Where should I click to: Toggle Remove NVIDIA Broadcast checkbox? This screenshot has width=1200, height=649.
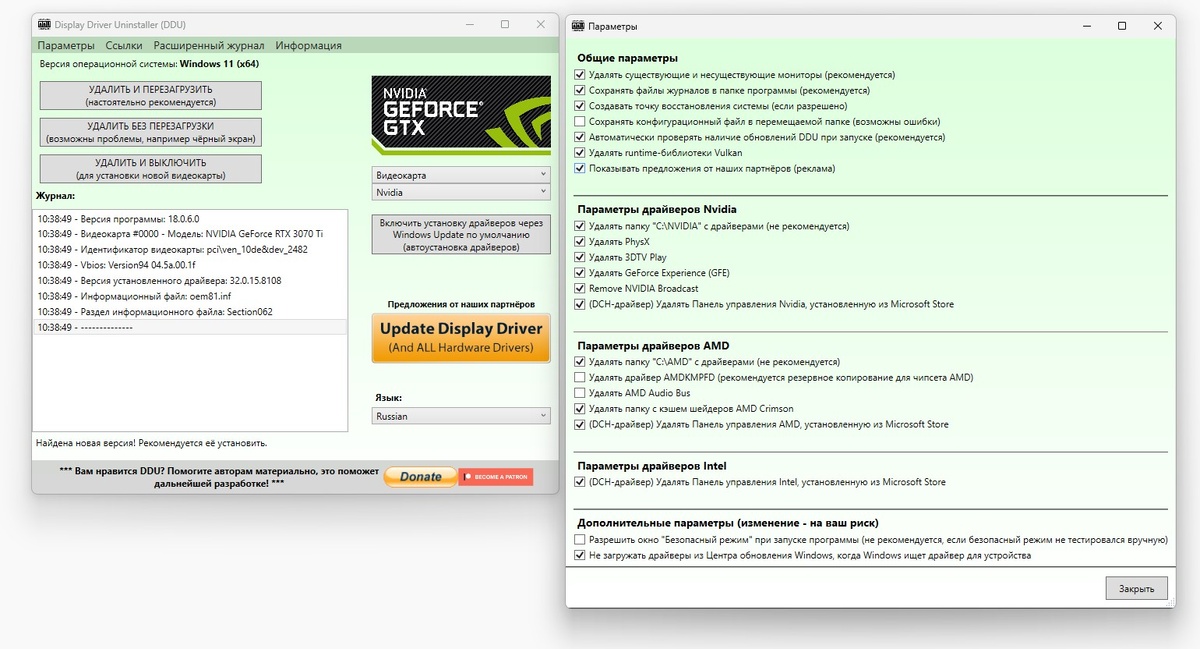pos(580,288)
